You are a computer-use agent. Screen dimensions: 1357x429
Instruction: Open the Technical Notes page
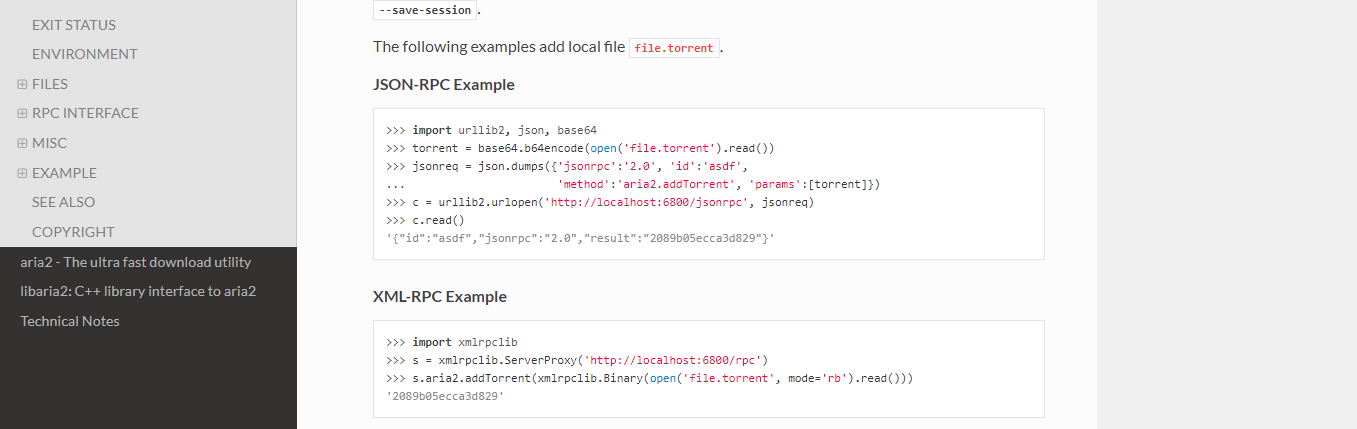pos(70,321)
